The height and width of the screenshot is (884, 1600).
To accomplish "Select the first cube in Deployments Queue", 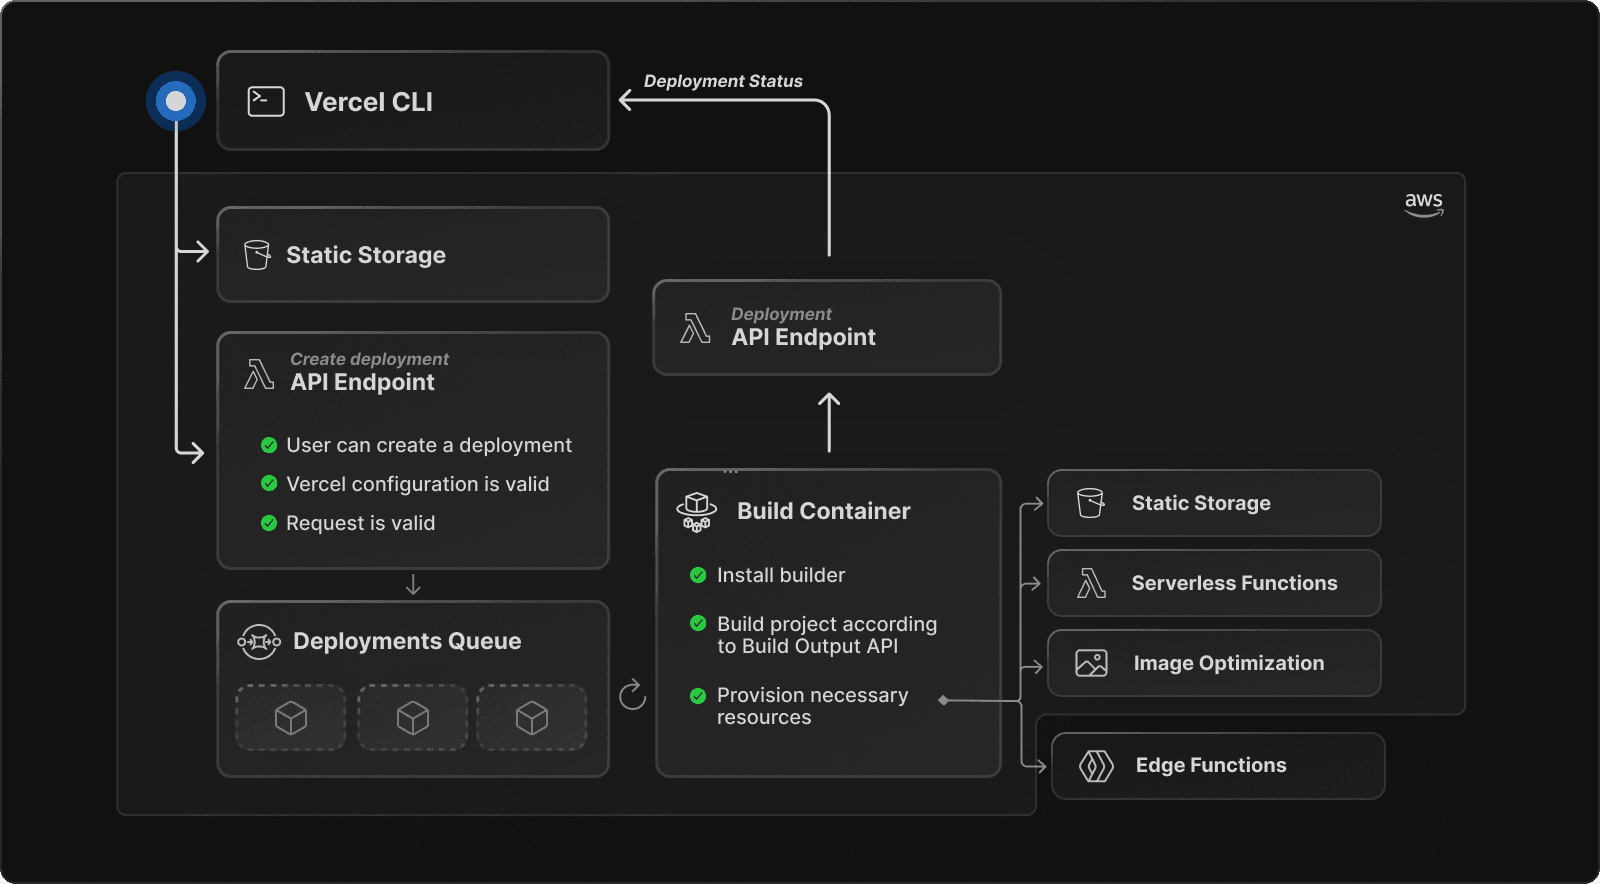I will [291, 717].
